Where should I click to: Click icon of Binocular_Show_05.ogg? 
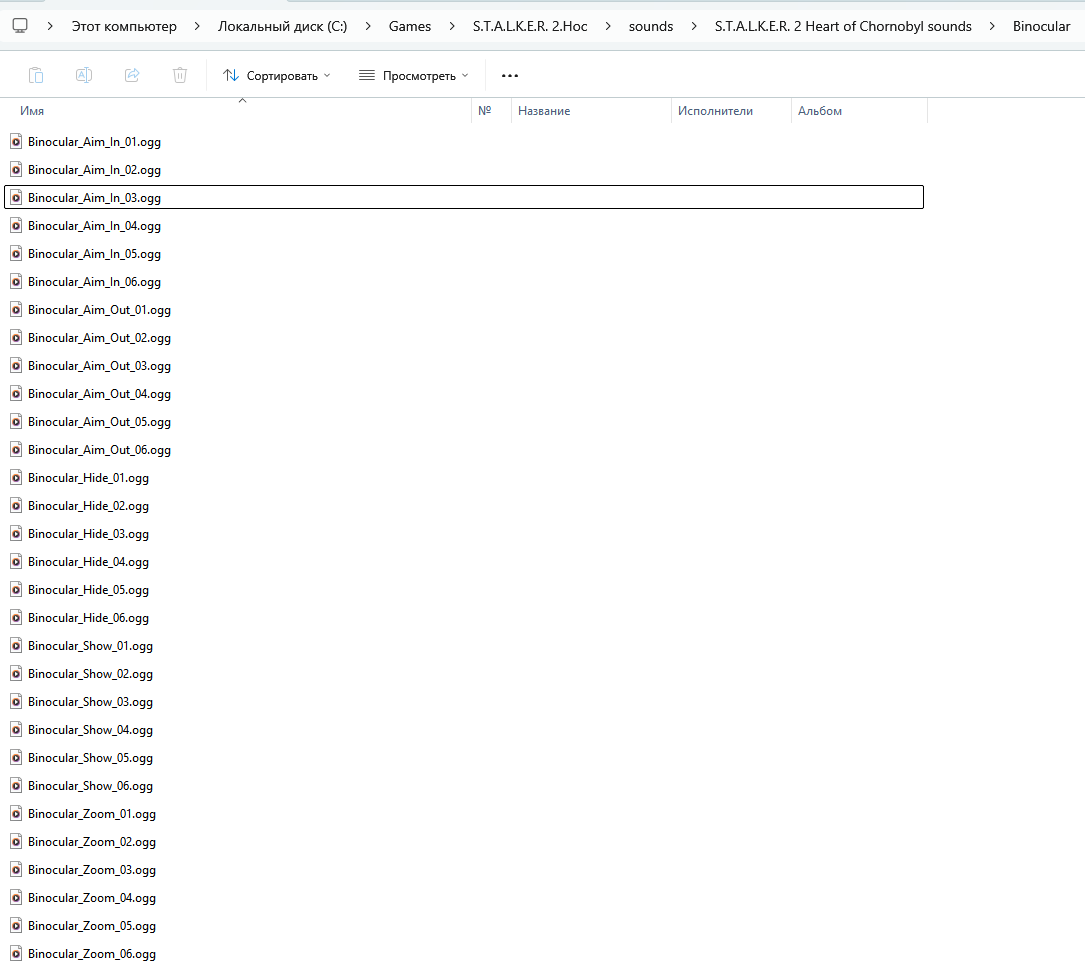pos(16,758)
